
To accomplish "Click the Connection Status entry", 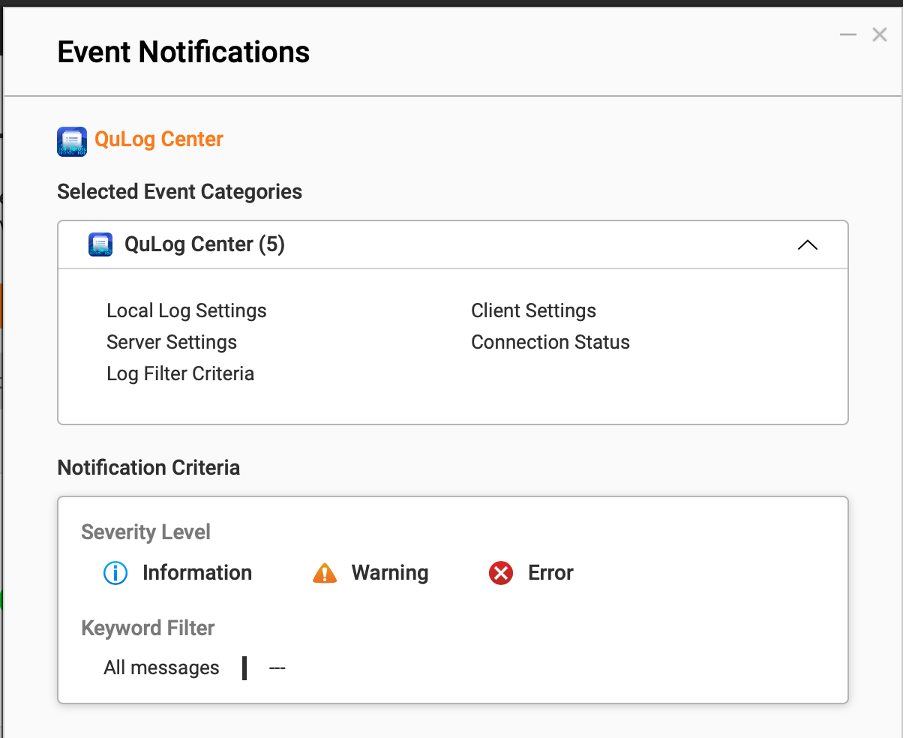I will point(550,342).
